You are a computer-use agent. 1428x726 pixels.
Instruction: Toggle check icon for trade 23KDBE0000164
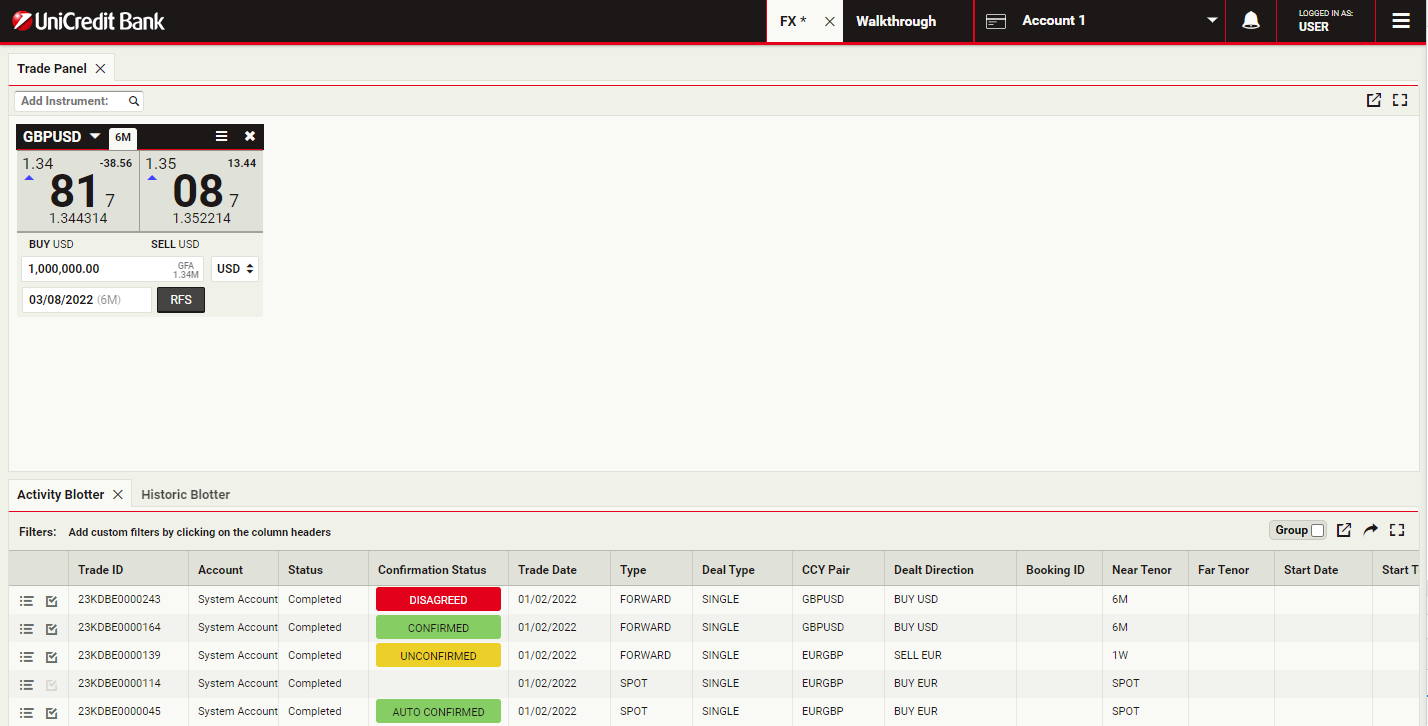tap(52, 628)
